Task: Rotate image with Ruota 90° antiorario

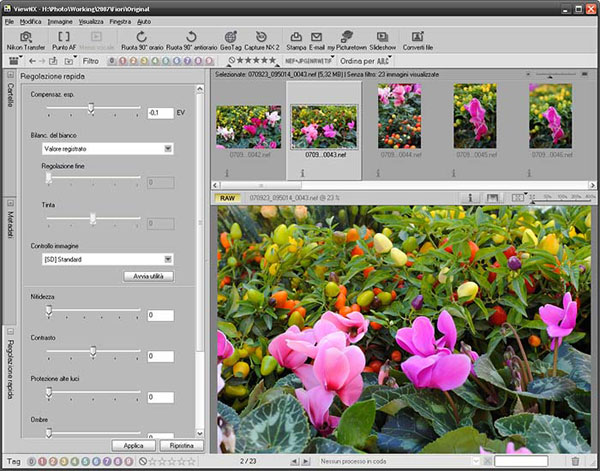Action: pos(191,41)
